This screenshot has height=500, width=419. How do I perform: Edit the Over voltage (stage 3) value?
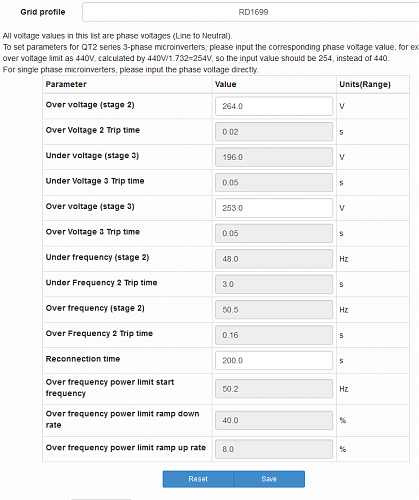(274, 208)
